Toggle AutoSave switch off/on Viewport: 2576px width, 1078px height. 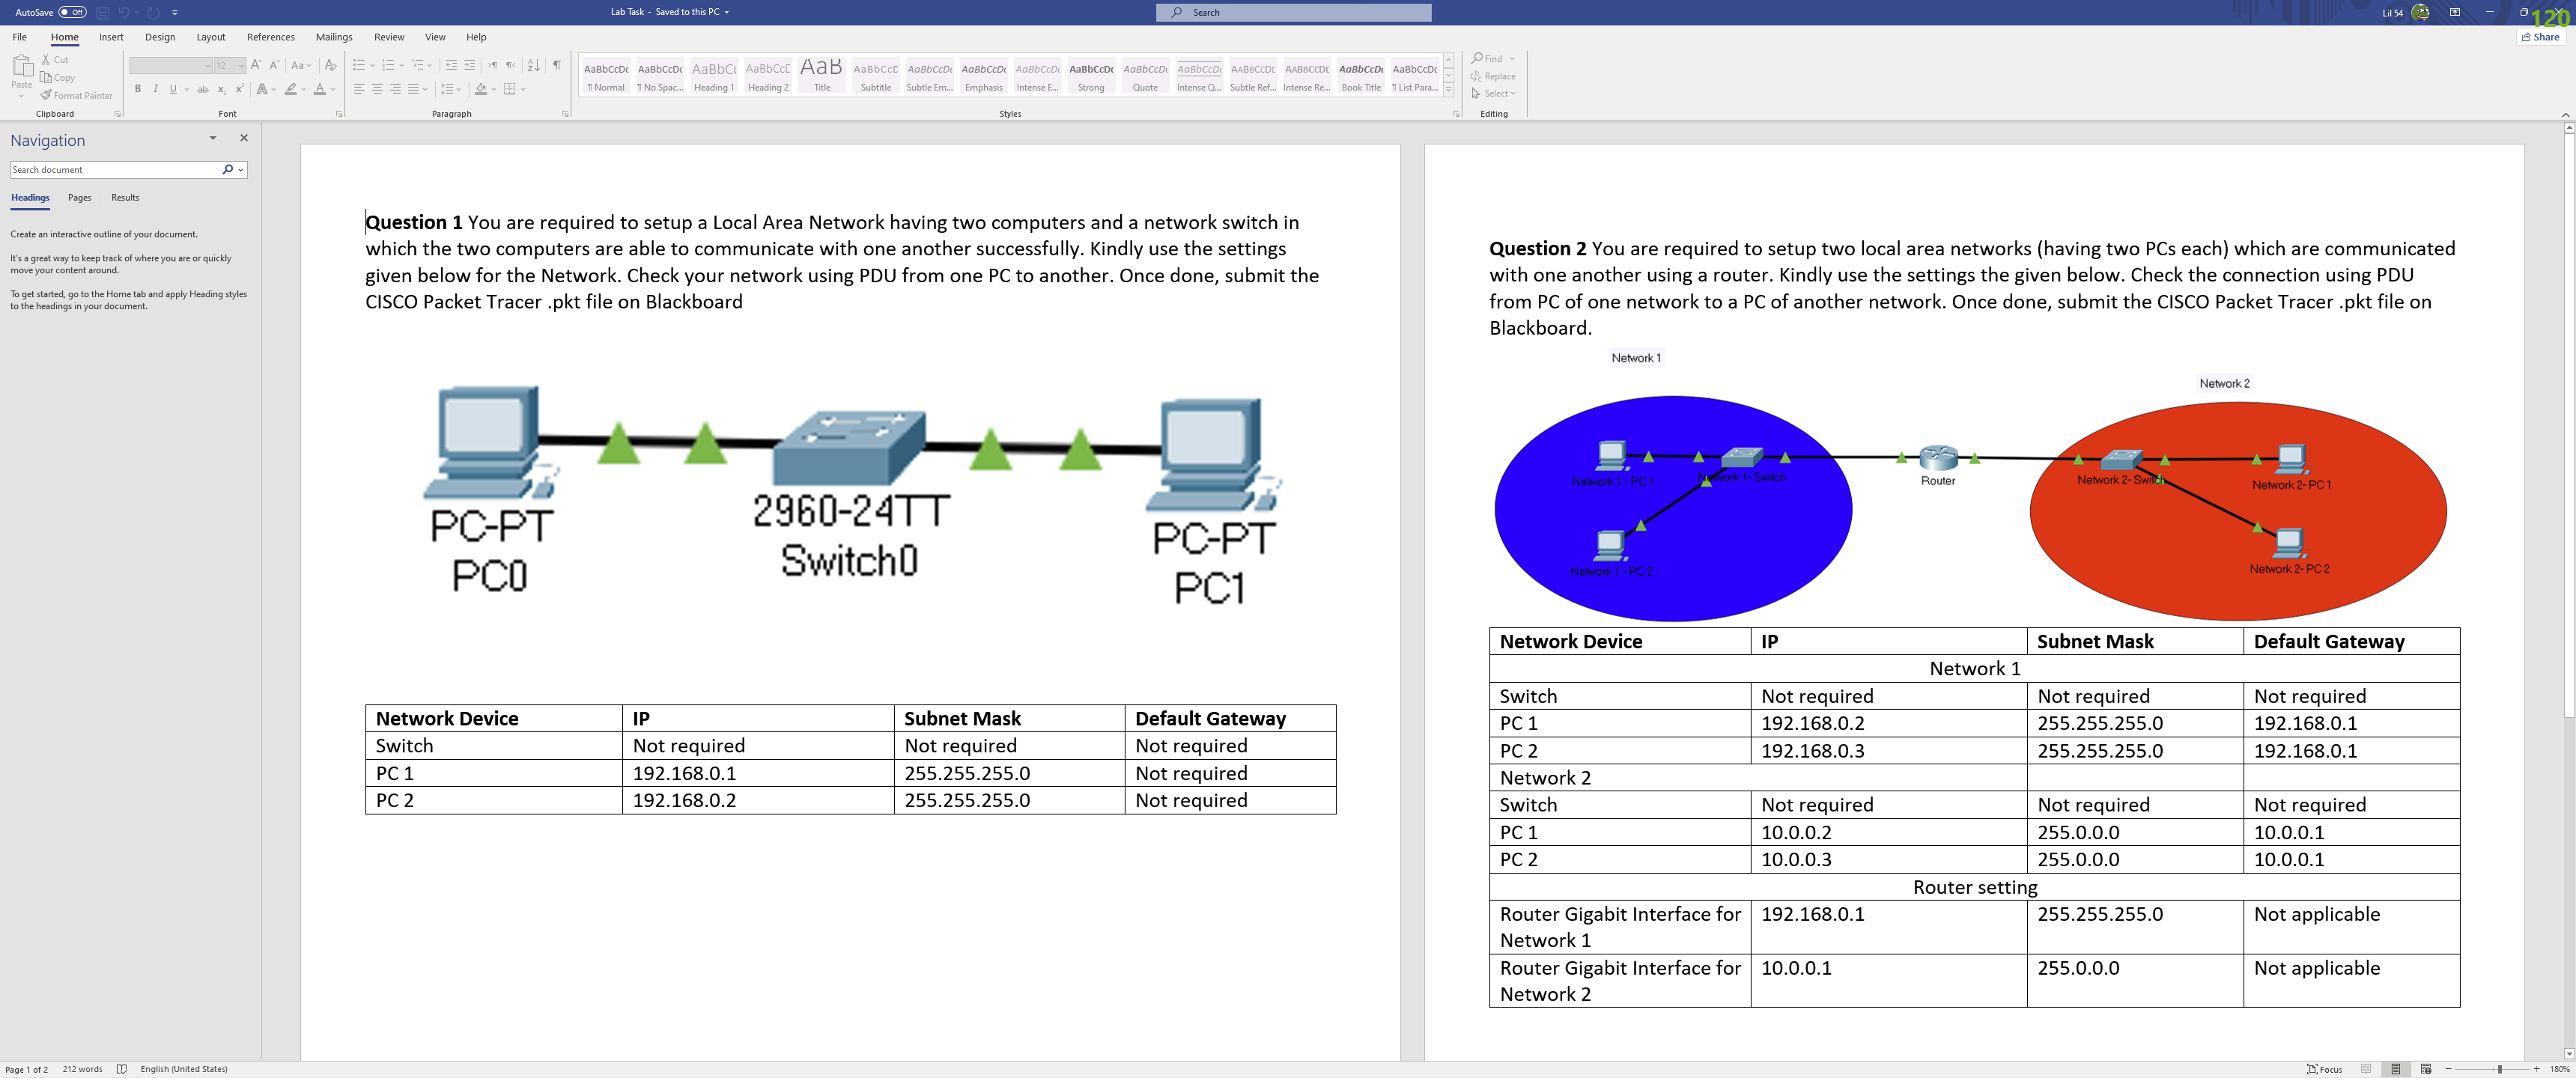(x=72, y=12)
